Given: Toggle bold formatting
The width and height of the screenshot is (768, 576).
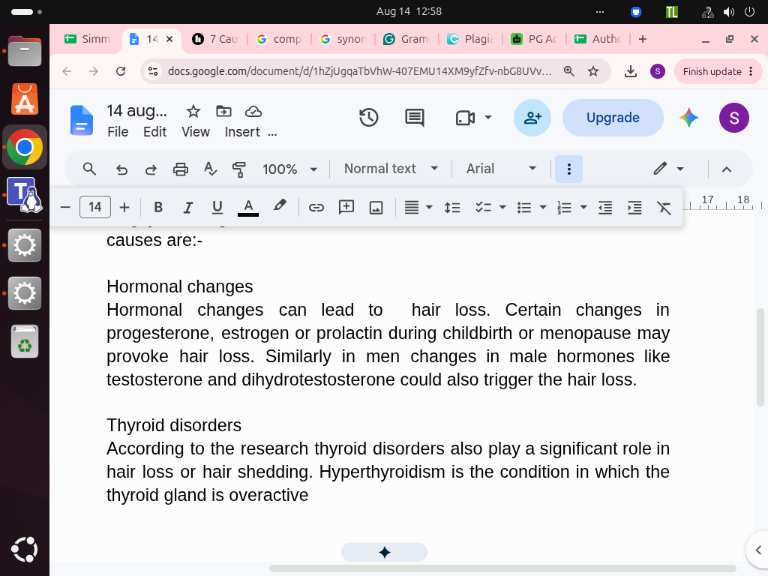Looking at the screenshot, I should point(158,208).
